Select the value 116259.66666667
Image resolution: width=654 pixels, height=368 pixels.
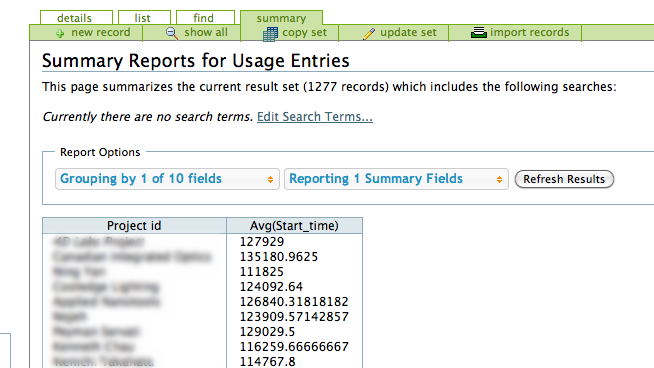[x=294, y=347]
